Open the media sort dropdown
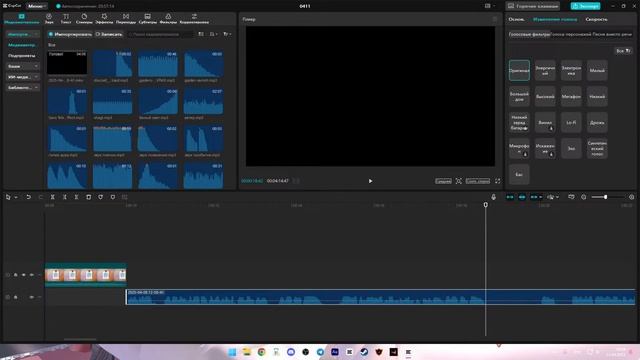640x360 pixels. pyautogui.click(x=213, y=34)
